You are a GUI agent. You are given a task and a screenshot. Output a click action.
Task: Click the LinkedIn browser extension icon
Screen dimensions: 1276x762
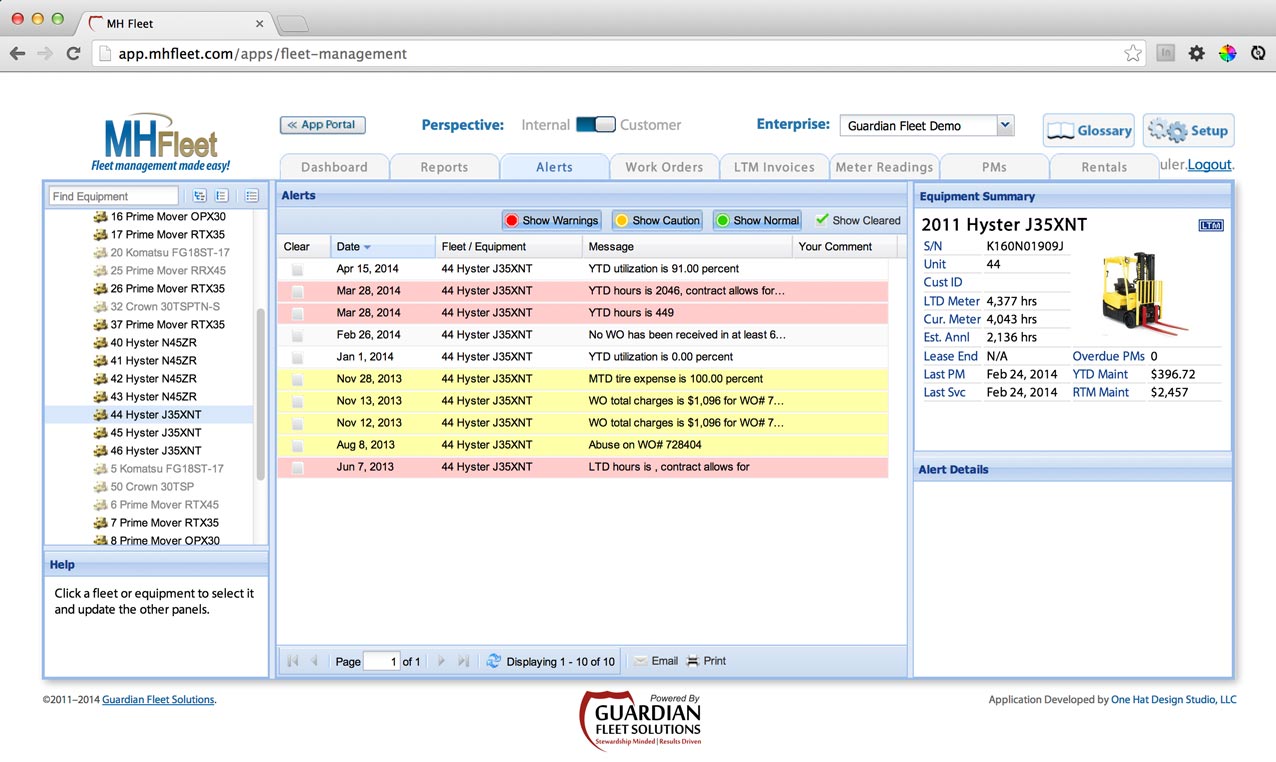click(x=1165, y=54)
